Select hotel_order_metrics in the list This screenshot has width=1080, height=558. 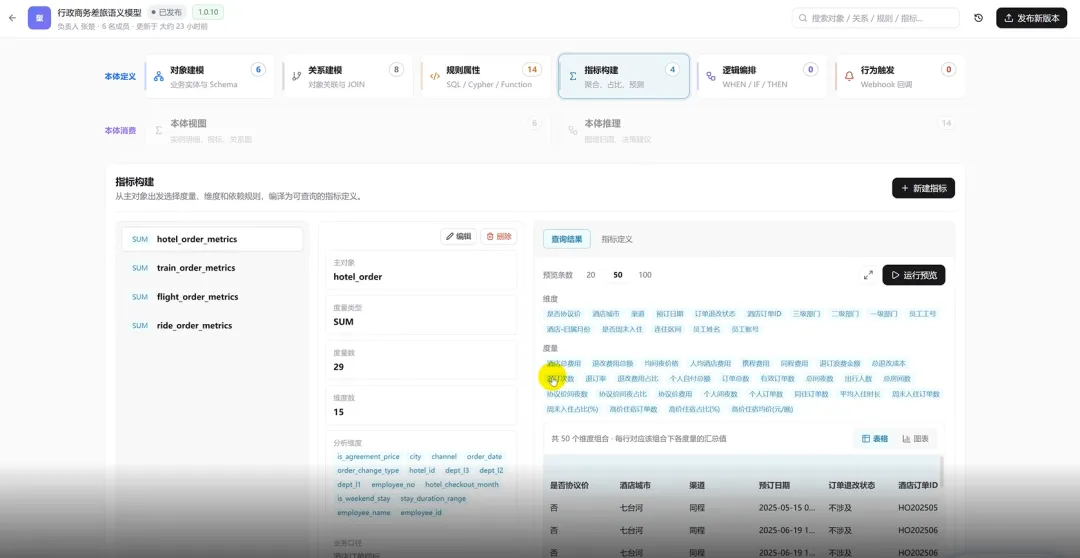pos(212,239)
